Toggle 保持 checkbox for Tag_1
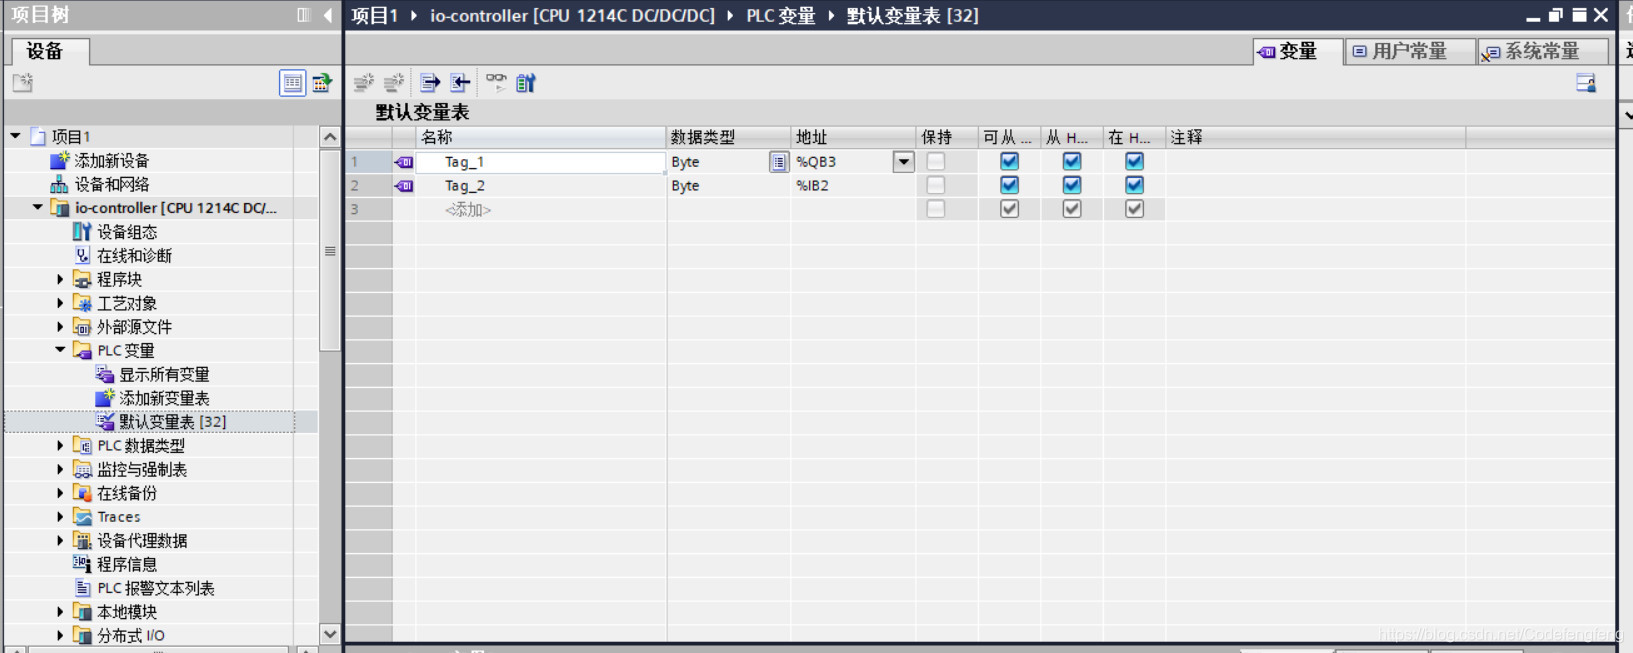This screenshot has width=1633, height=653. coord(935,161)
